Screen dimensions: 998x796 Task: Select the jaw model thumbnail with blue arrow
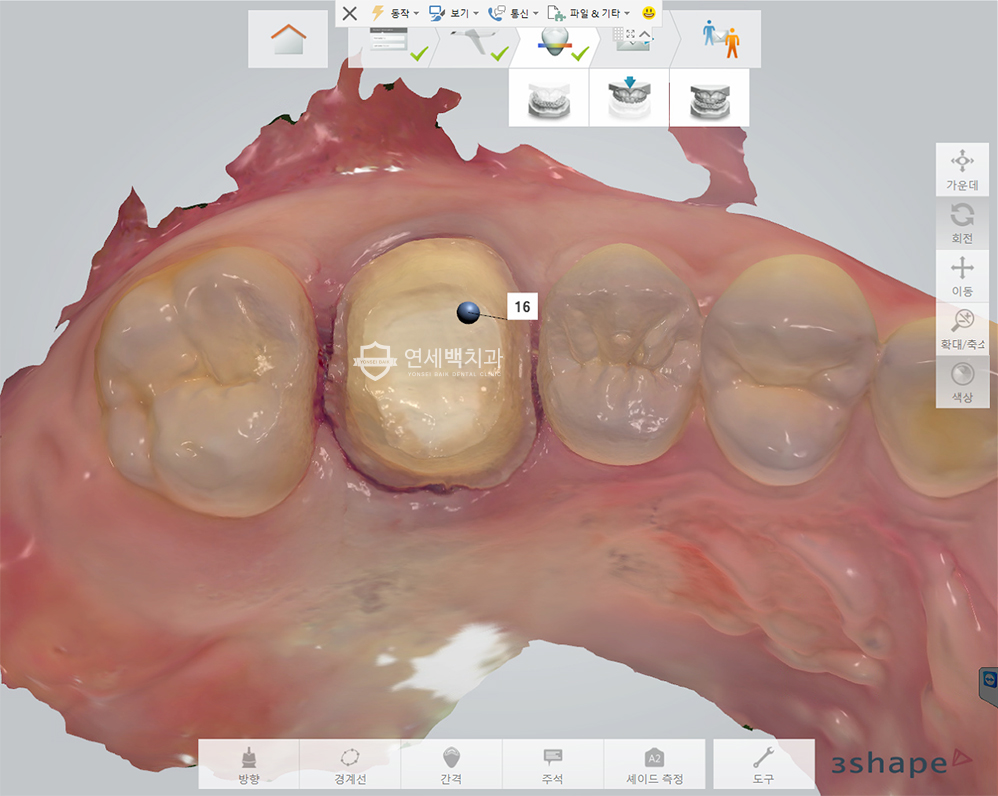pos(629,98)
